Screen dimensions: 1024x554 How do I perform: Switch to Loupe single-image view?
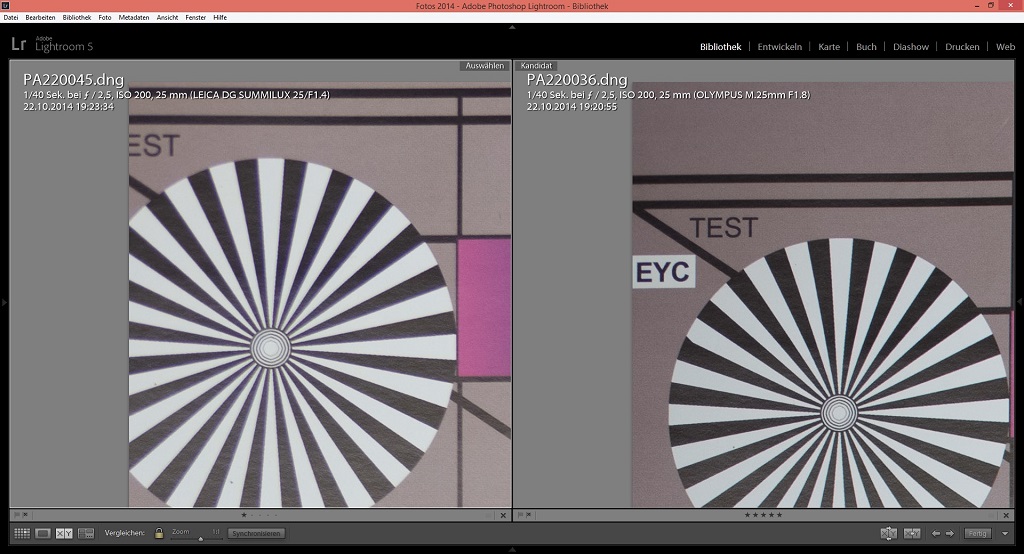coord(43,534)
